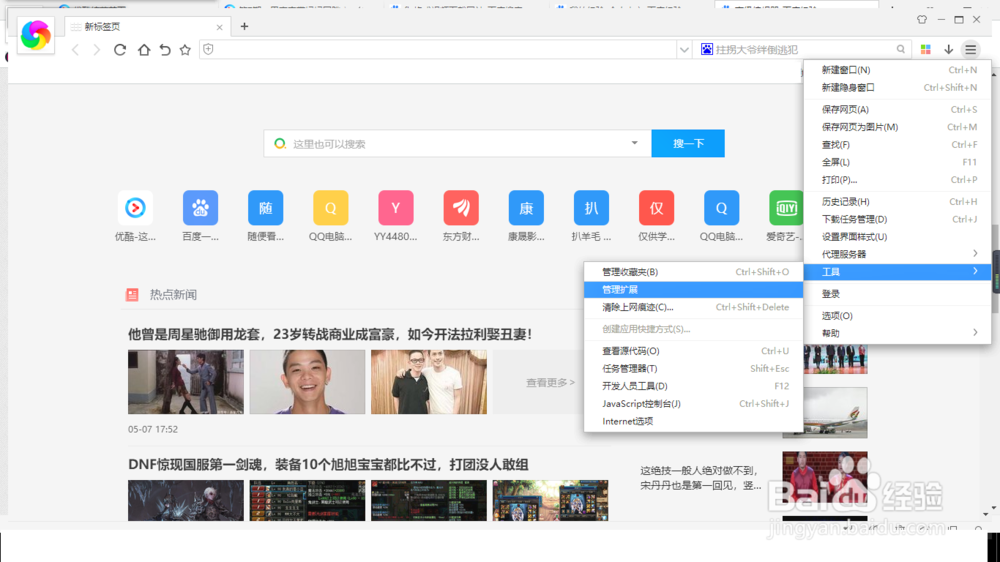Open a new tab with plus icon

pyautogui.click(x=244, y=26)
